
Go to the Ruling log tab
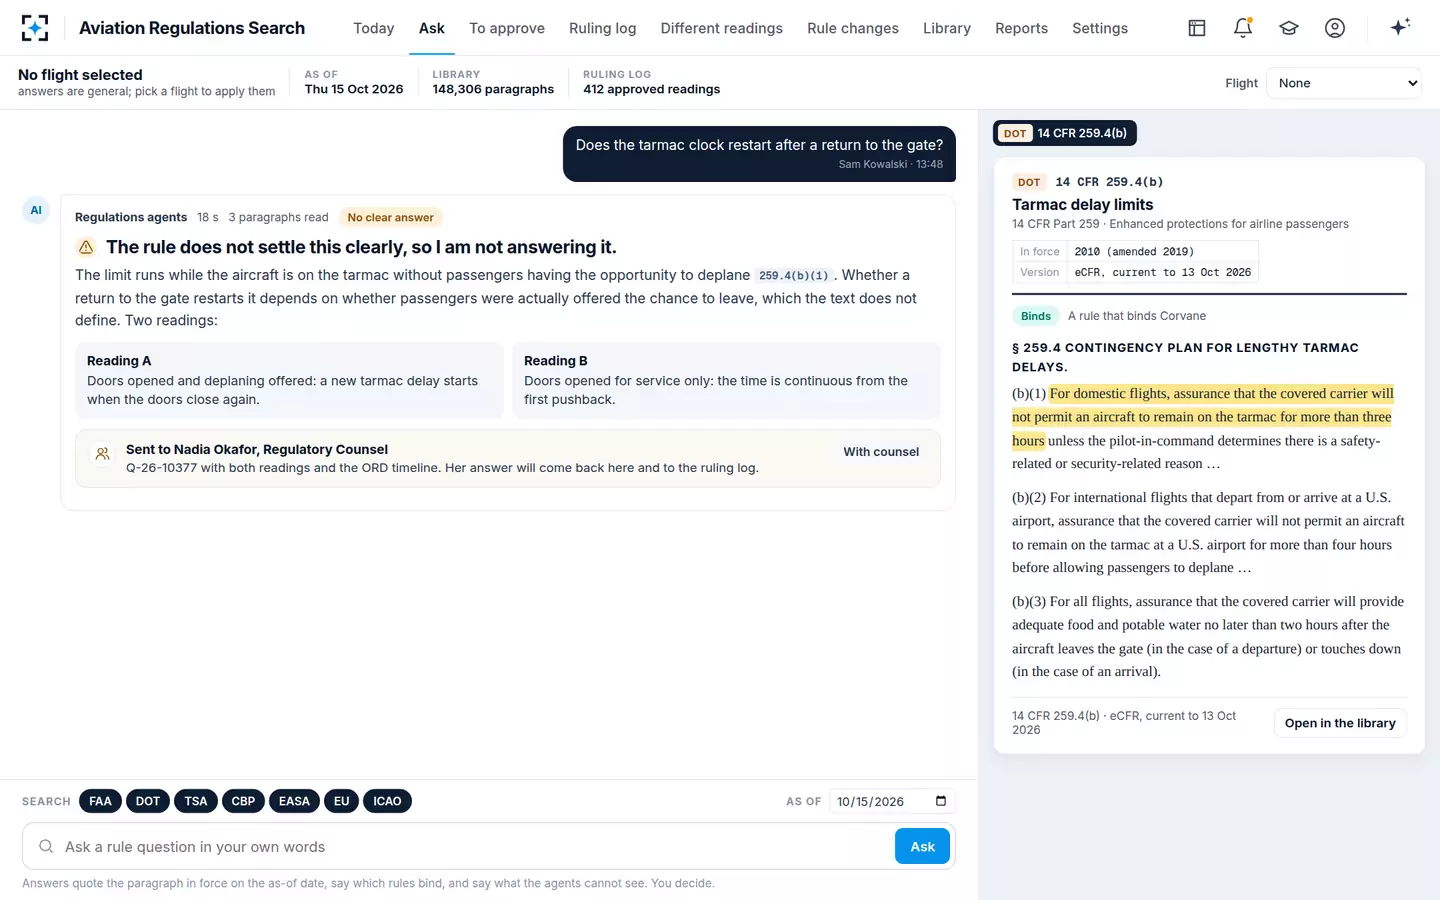pyautogui.click(x=603, y=28)
